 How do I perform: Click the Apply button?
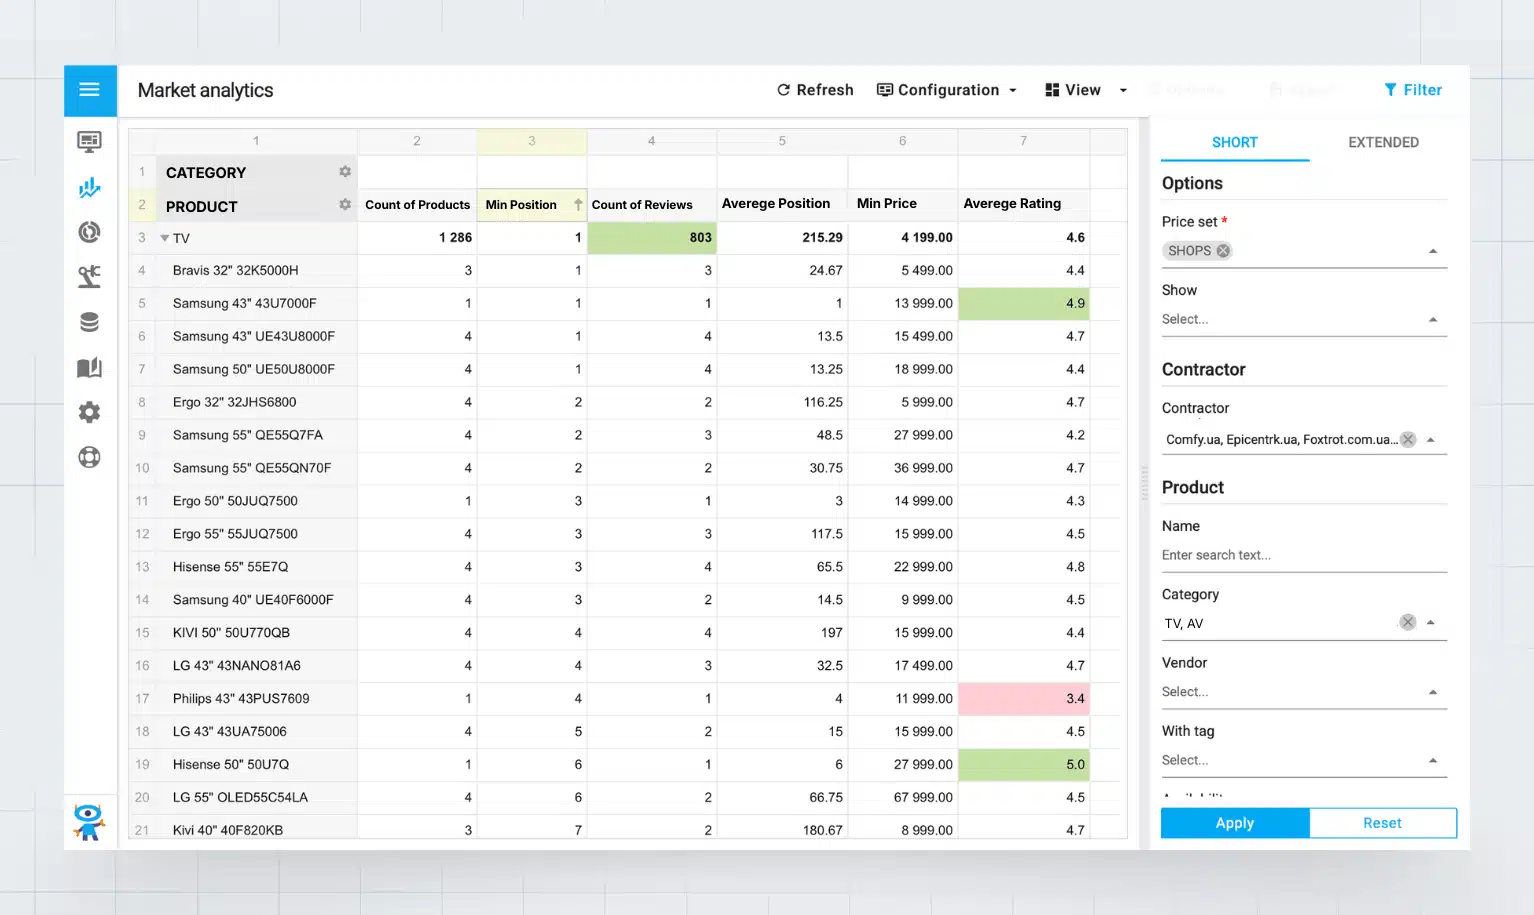coord(1234,823)
